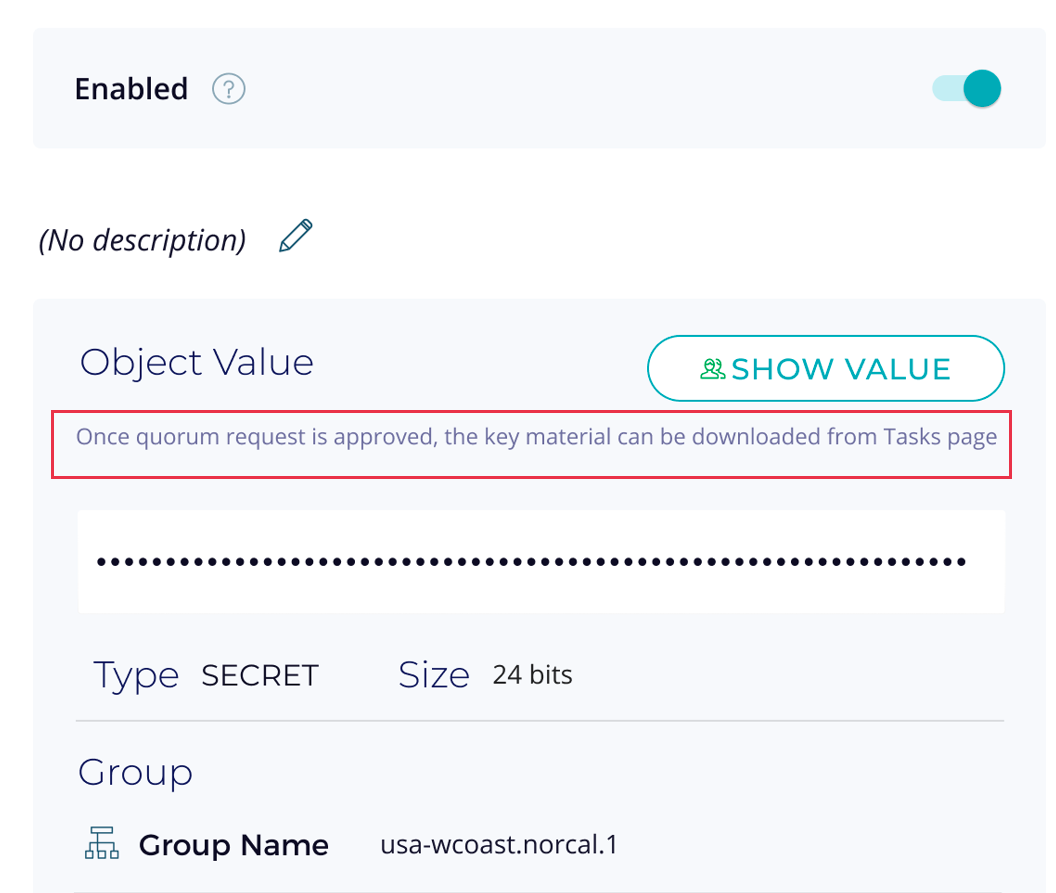Click the quorum approval notice text
Image resolution: width=1056 pixels, height=893 pixels.
coord(536,437)
